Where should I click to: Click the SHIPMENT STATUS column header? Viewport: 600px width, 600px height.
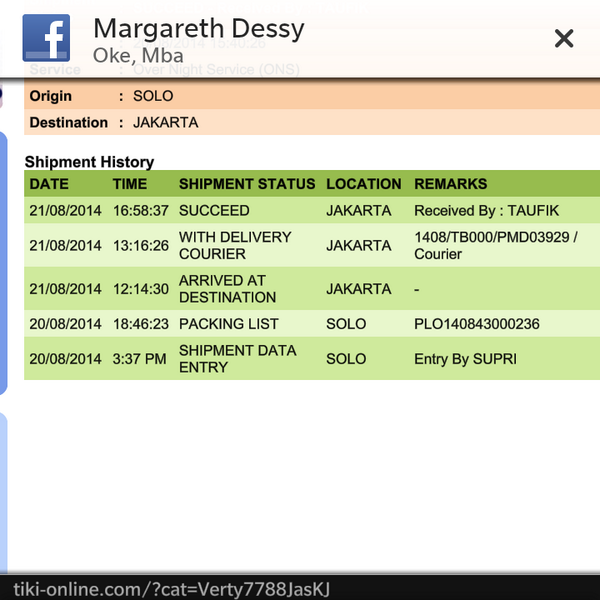tap(247, 184)
